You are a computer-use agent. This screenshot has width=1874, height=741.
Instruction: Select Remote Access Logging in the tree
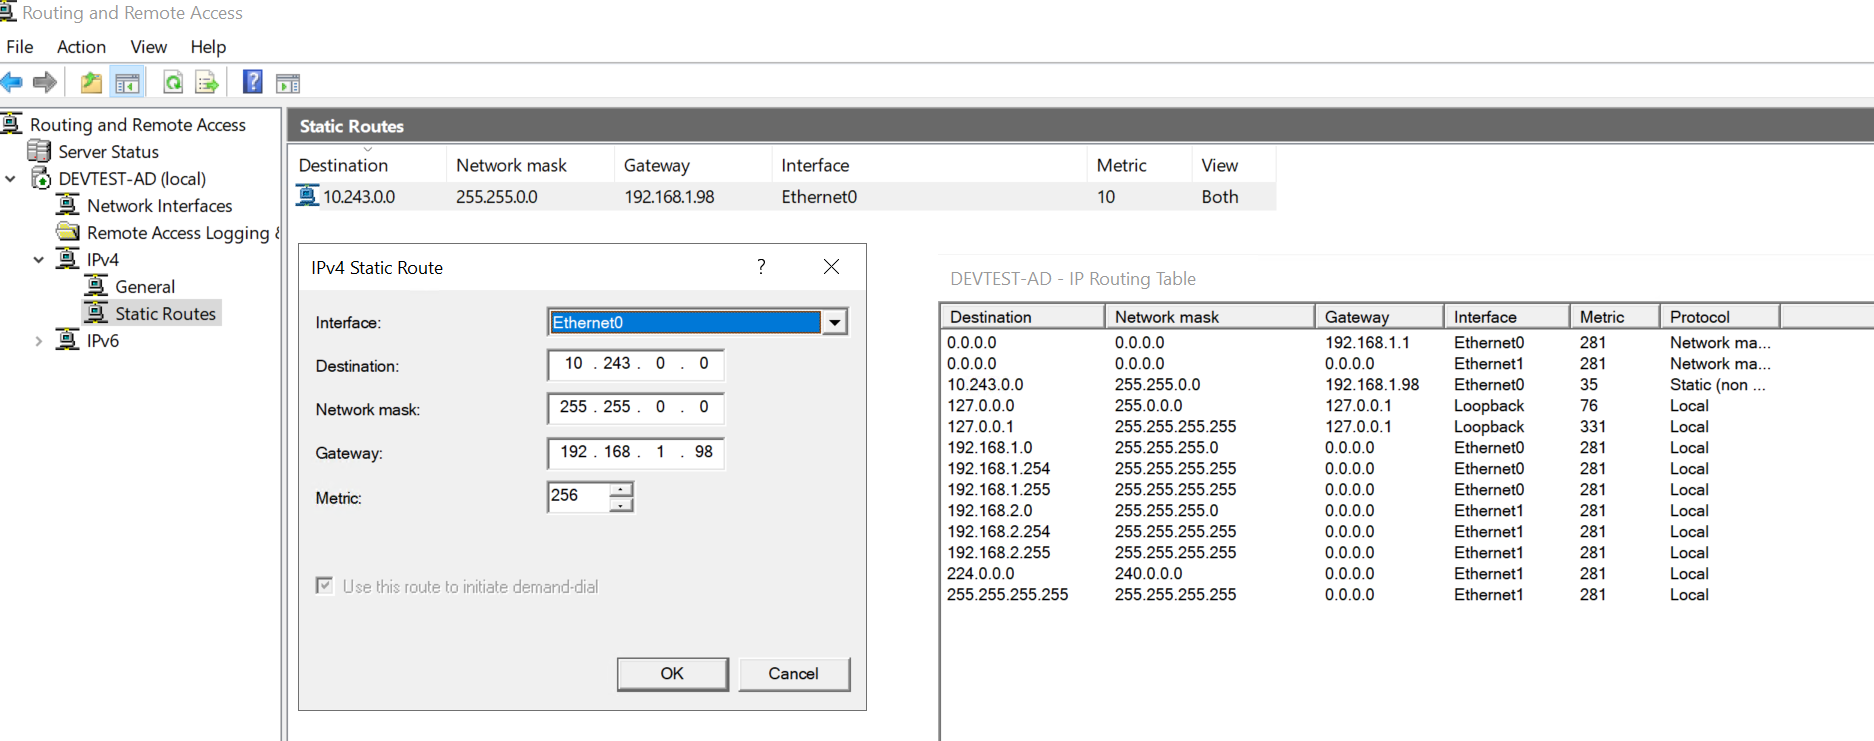(182, 233)
